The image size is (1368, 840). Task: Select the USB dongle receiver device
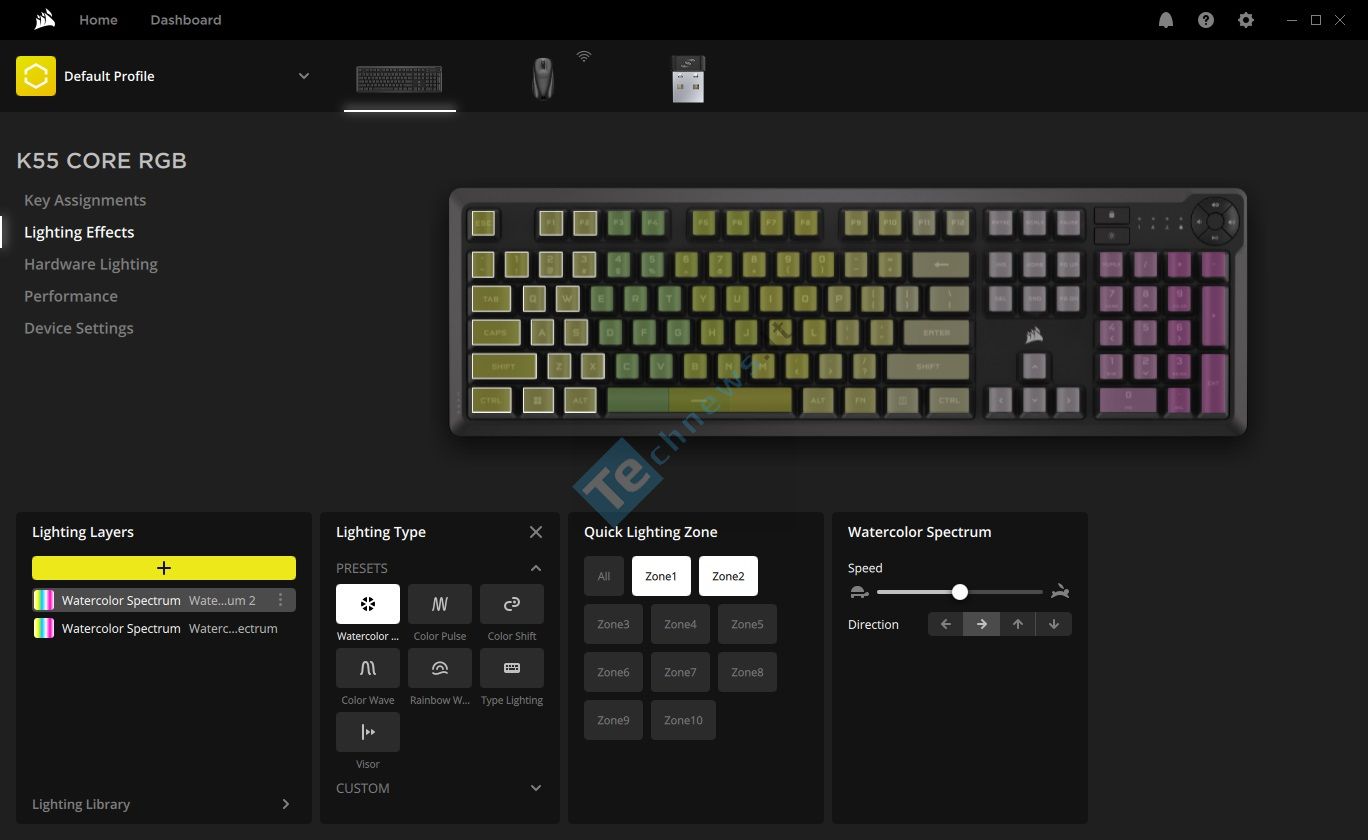pyautogui.click(x=688, y=79)
